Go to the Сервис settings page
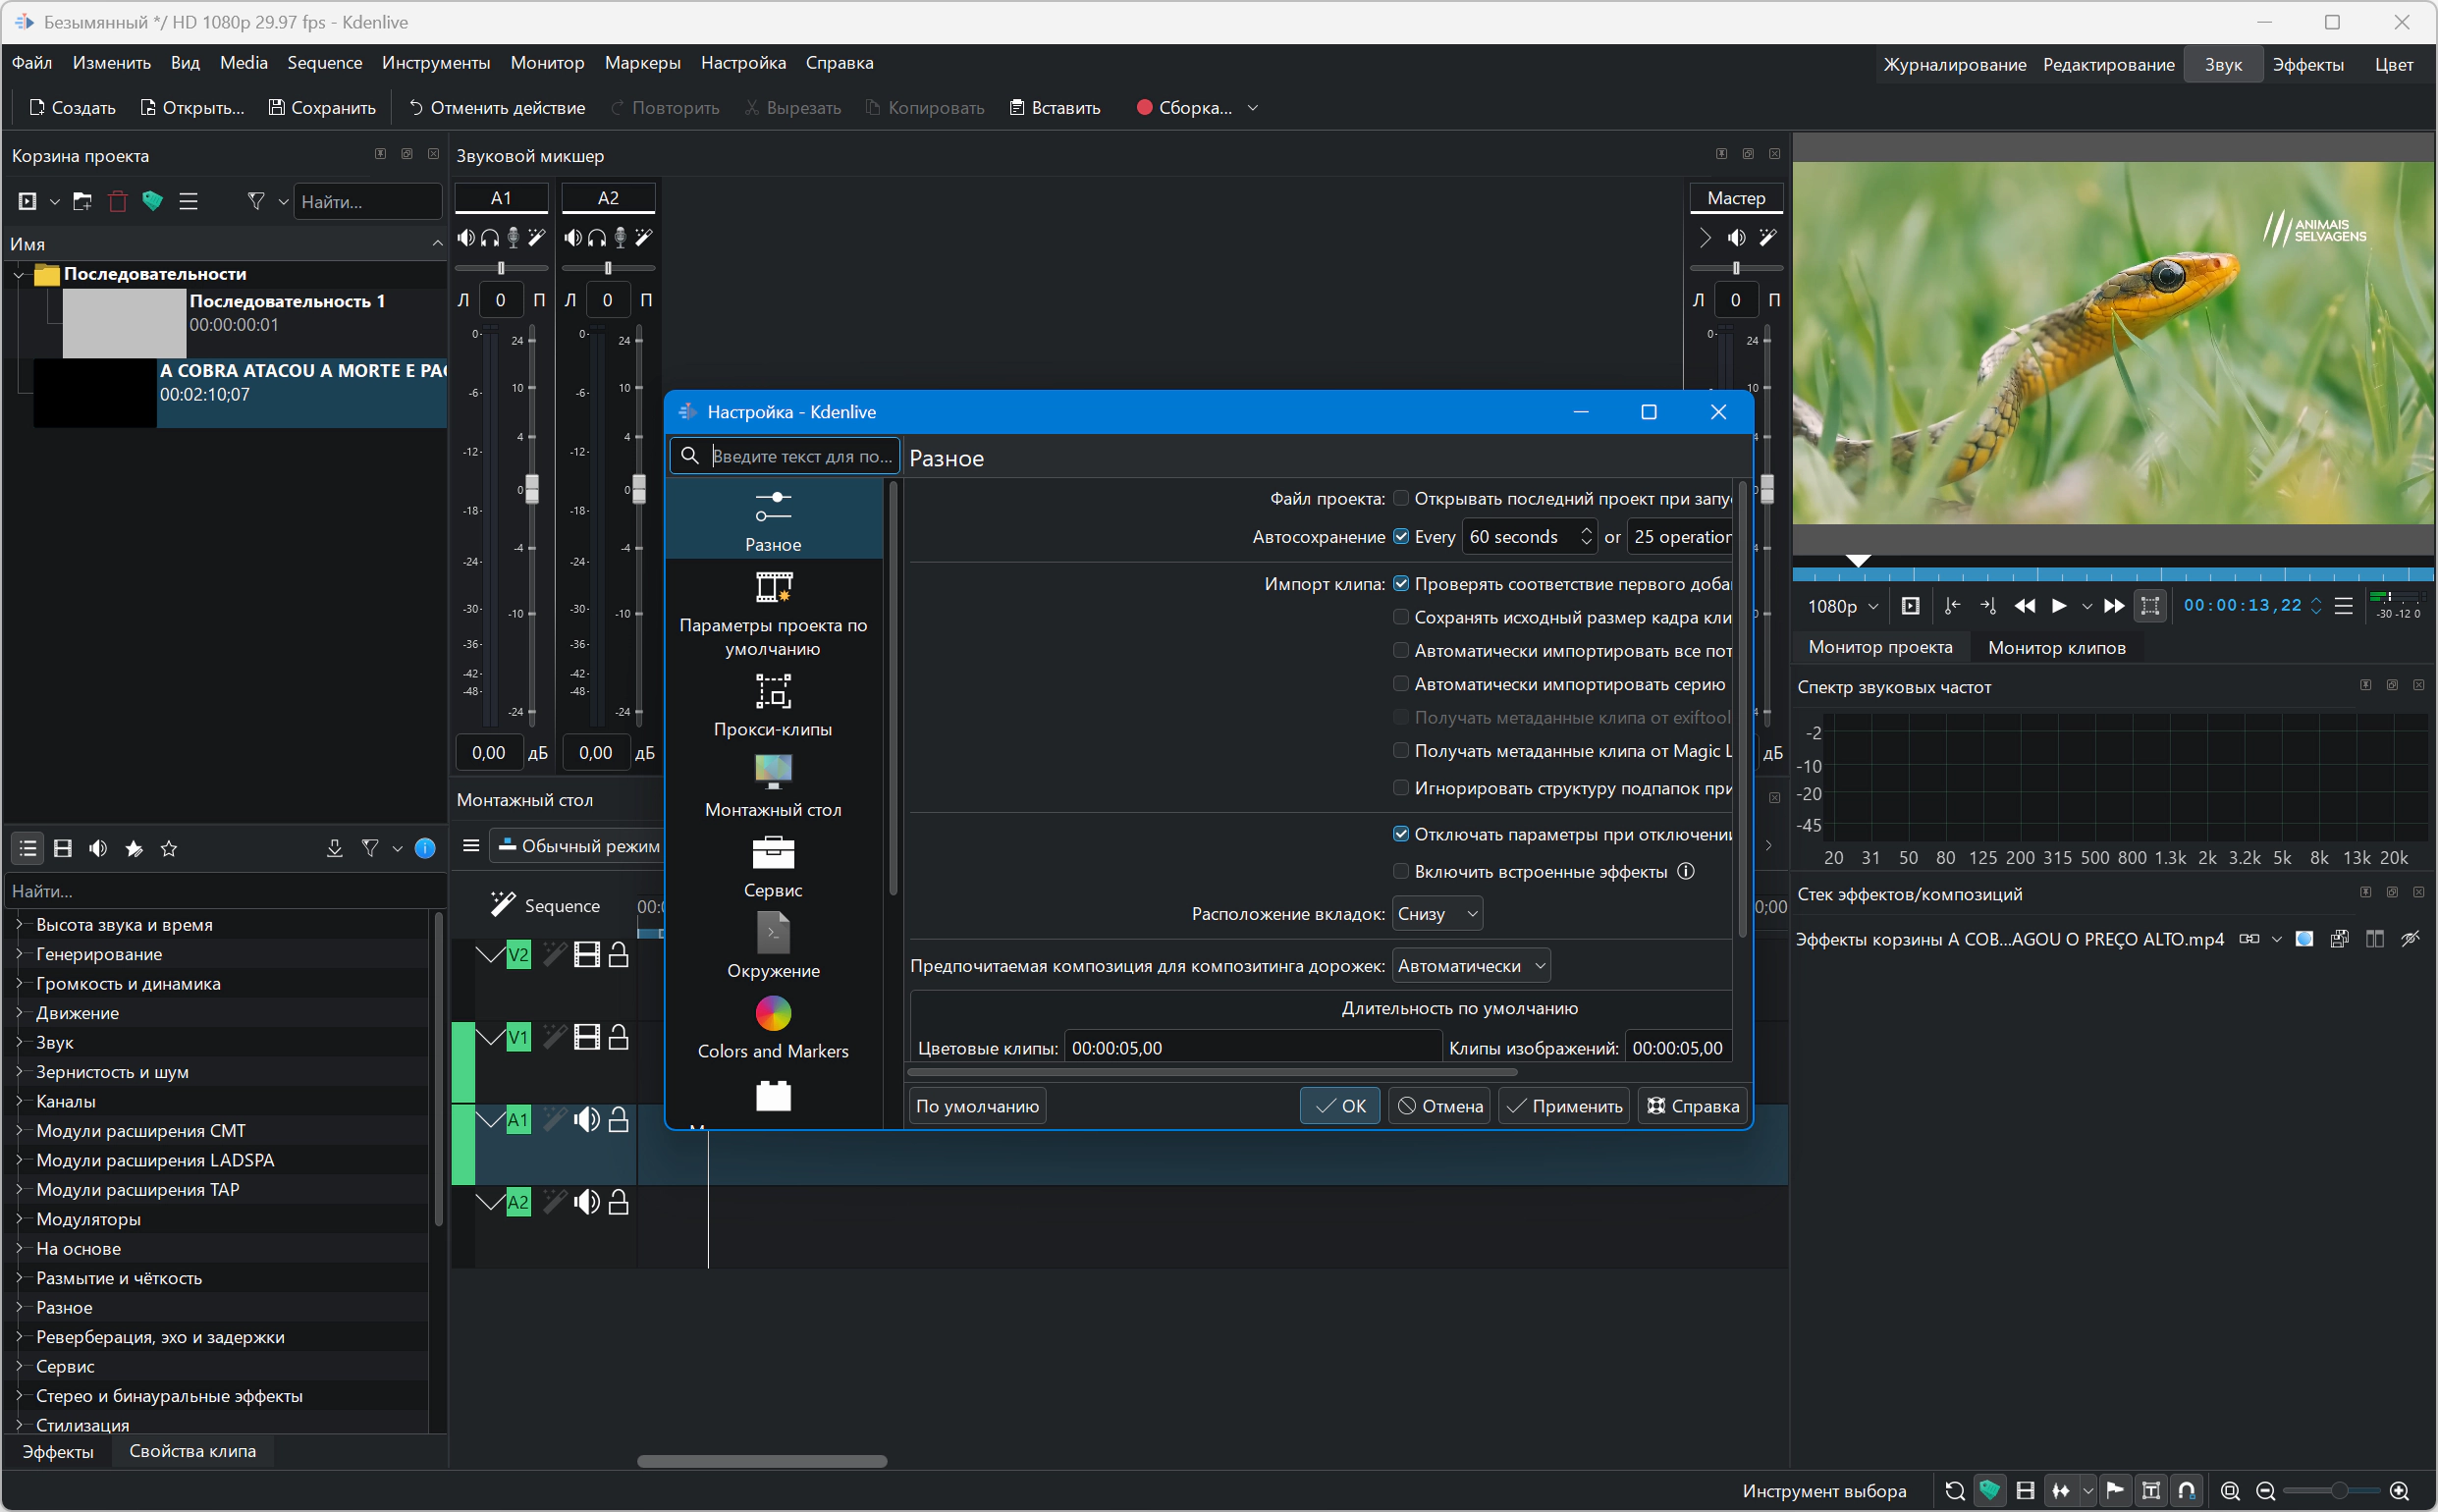The height and width of the screenshot is (1512, 2438). coord(773,866)
